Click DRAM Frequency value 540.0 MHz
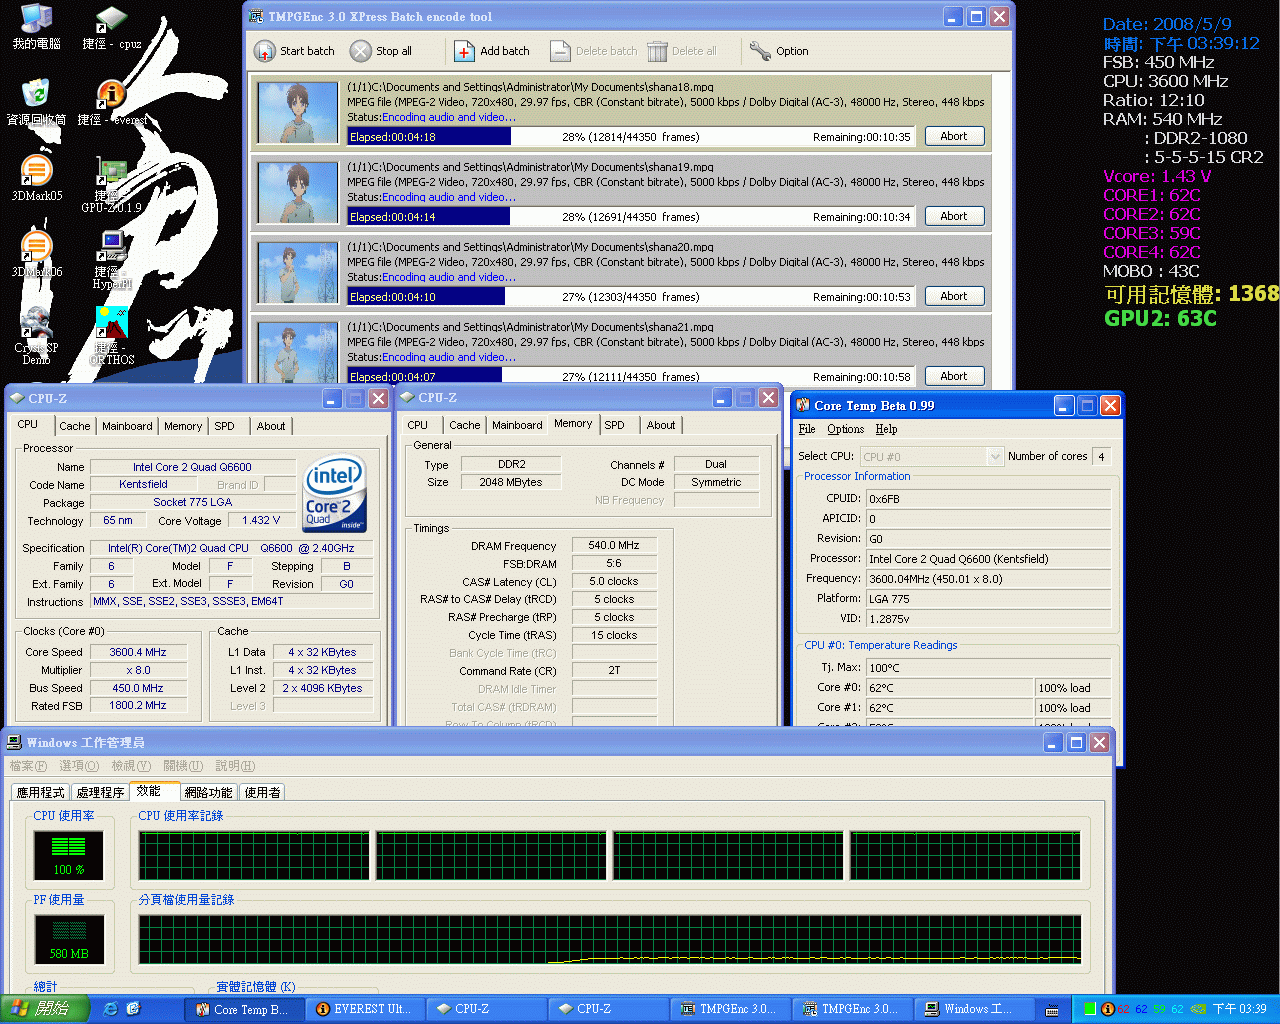Screen dimensions: 1280x1024 (614, 545)
